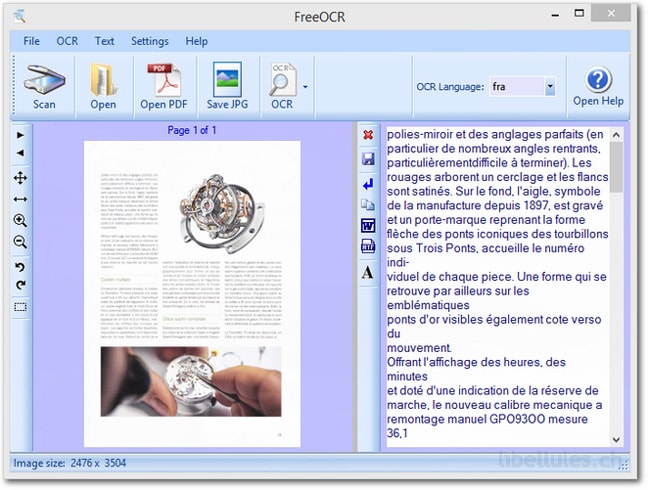Go to next page with right arrow
648x490 pixels.
click(20, 135)
